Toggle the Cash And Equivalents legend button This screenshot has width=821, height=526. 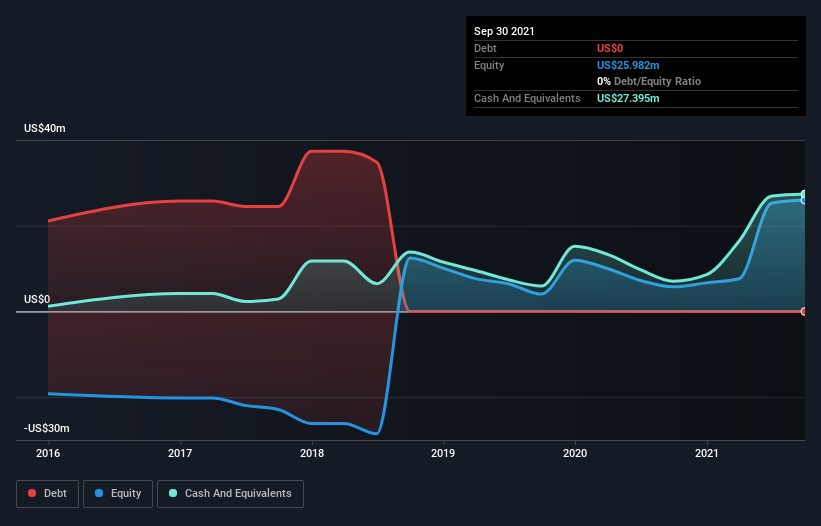coord(230,494)
